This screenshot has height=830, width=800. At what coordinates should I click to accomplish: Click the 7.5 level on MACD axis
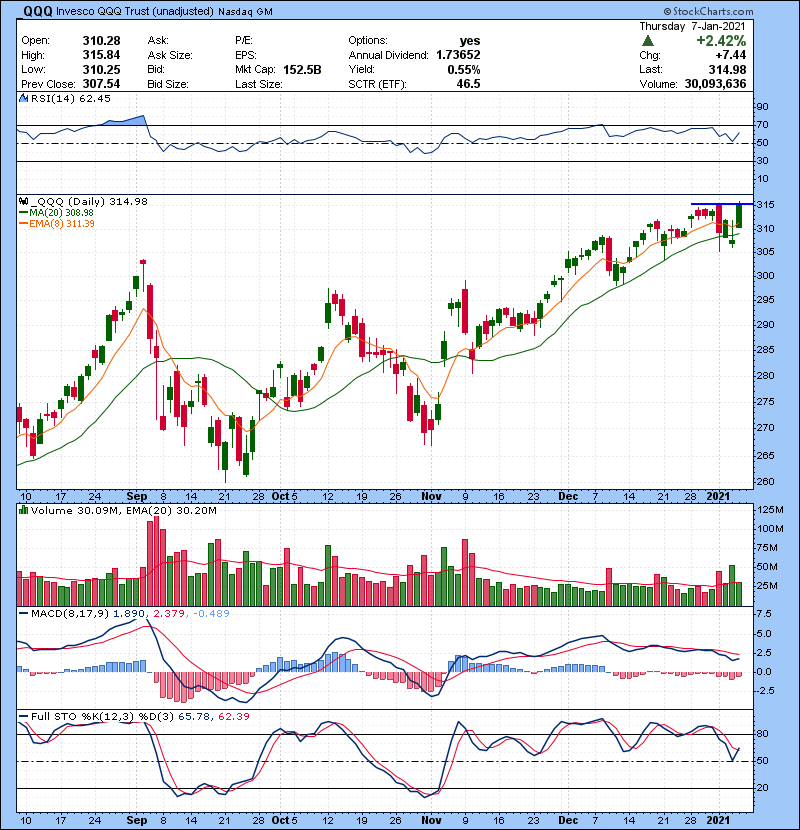pyautogui.click(x=765, y=614)
